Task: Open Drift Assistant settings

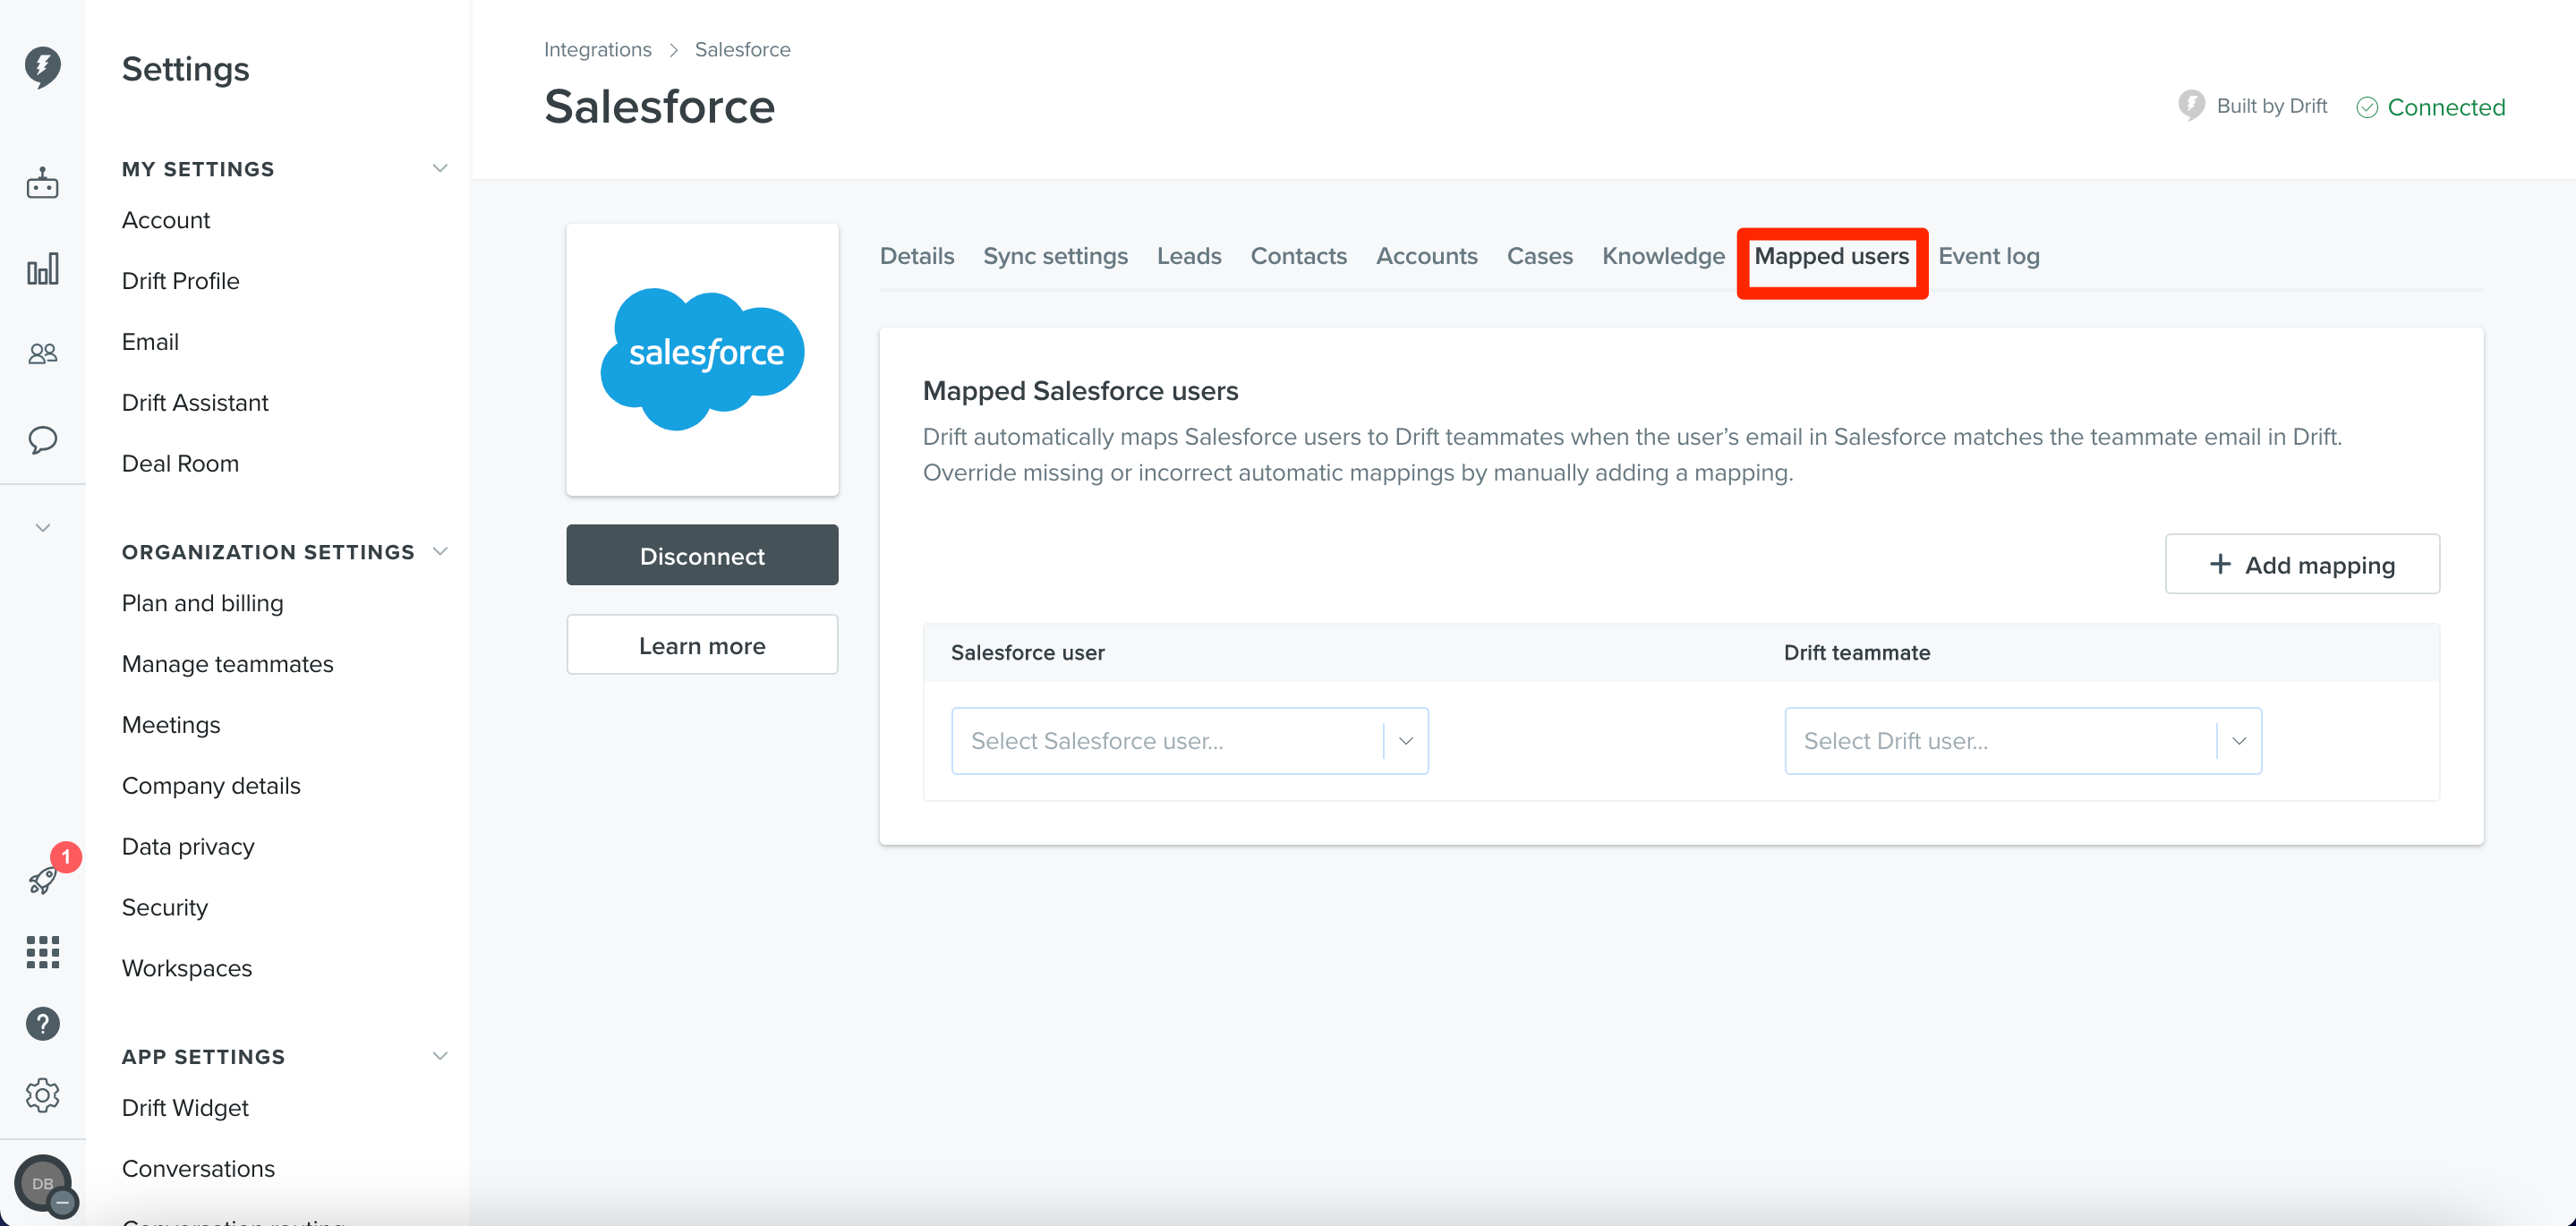Action: pyautogui.click(x=195, y=403)
